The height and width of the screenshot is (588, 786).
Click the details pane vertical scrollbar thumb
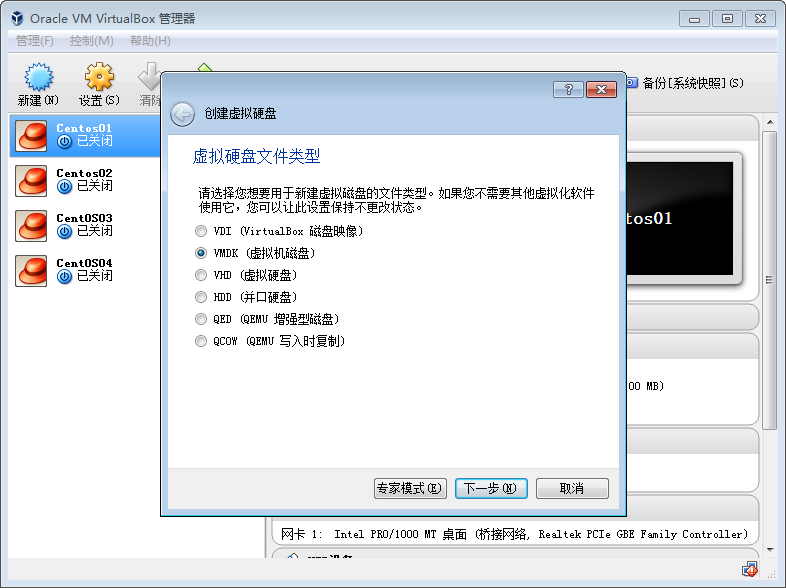(769, 280)
